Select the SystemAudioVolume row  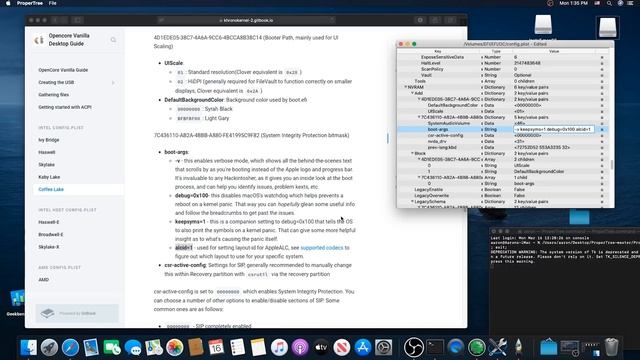[502, 123]
